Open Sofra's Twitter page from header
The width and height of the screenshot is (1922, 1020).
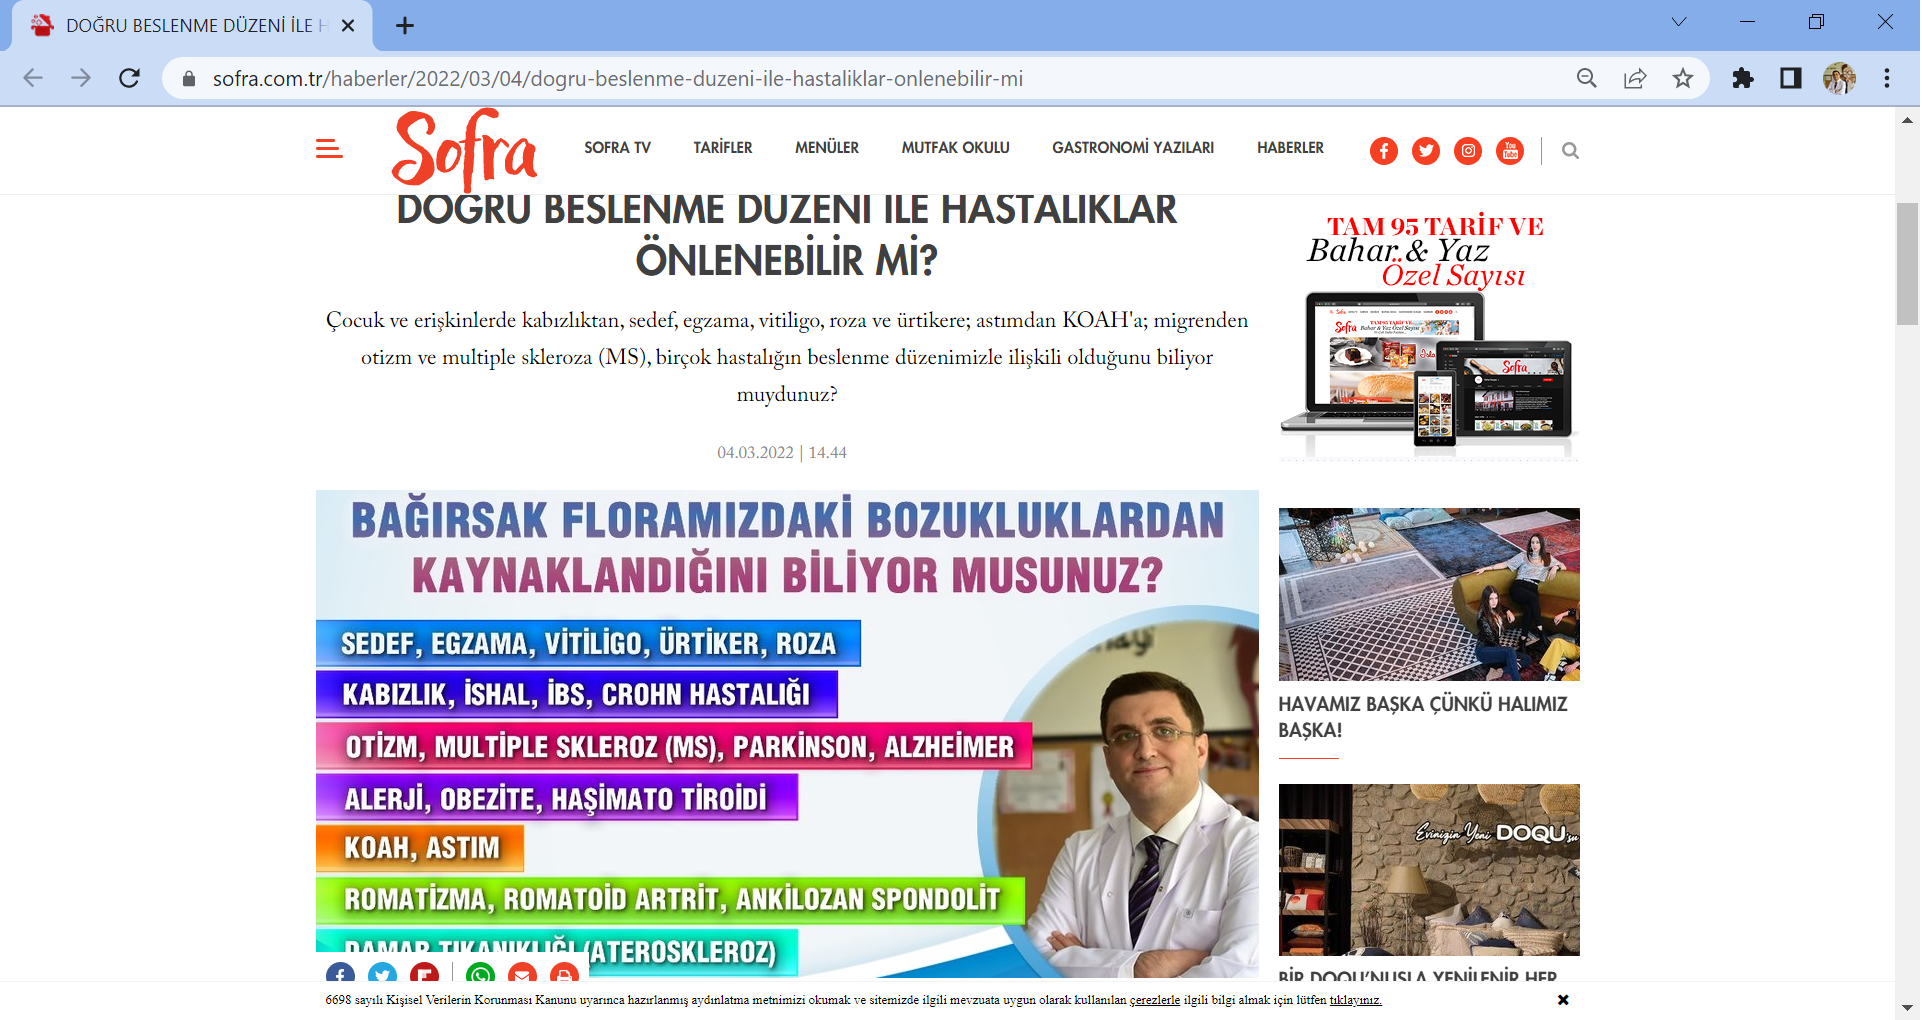pos(1425,151)
